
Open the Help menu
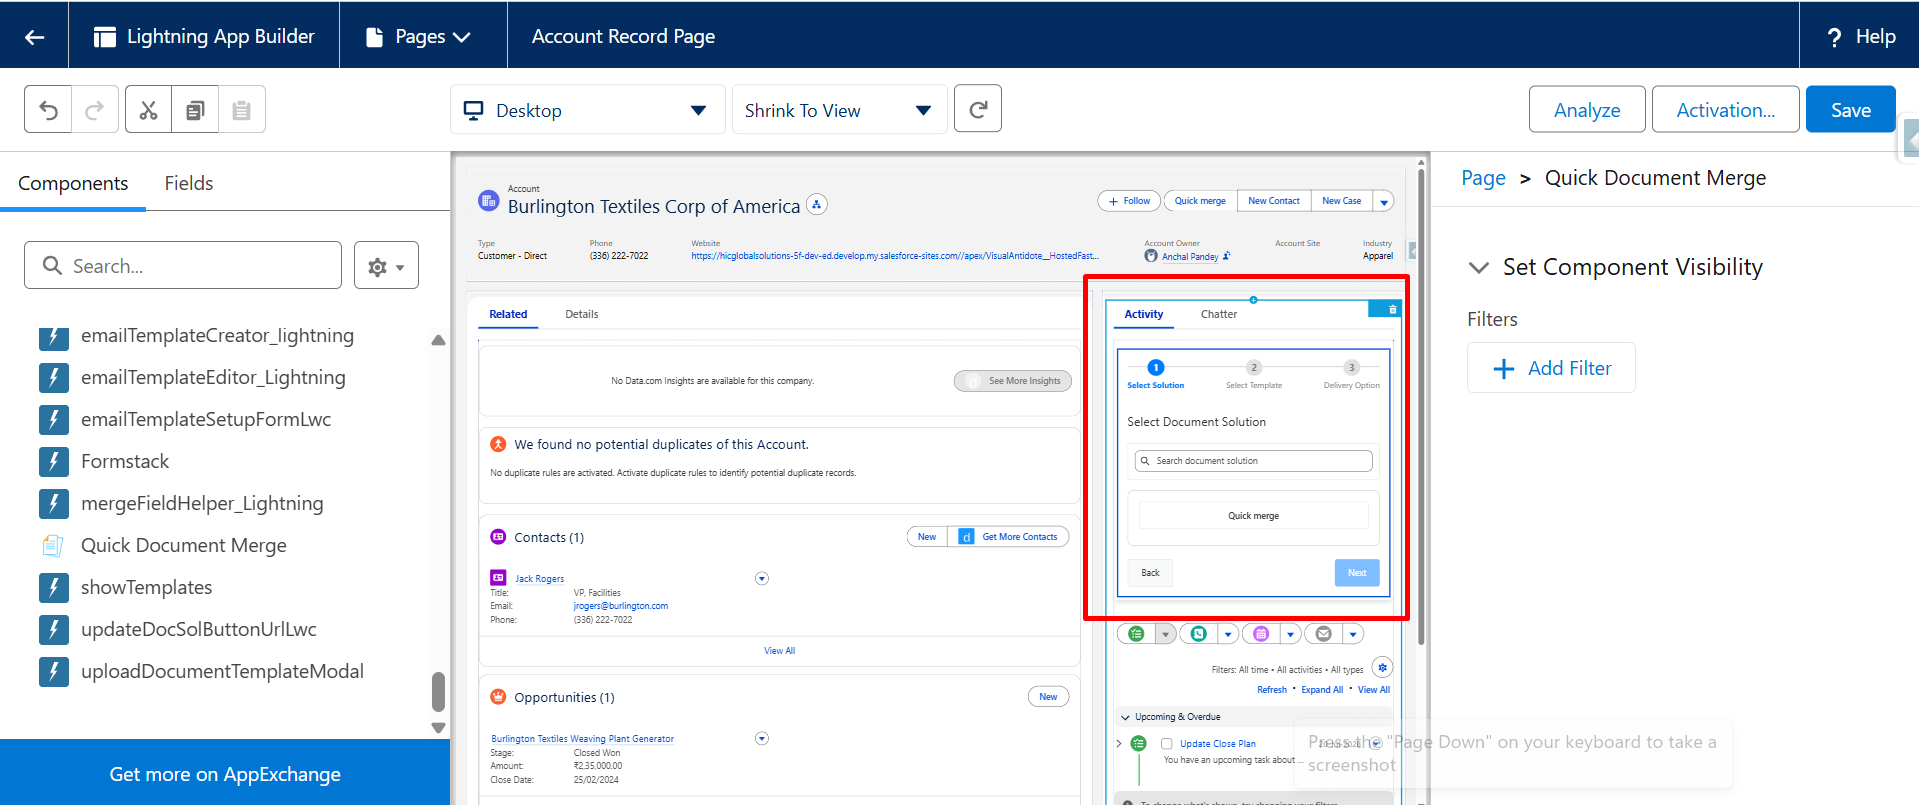point(1861,37)
